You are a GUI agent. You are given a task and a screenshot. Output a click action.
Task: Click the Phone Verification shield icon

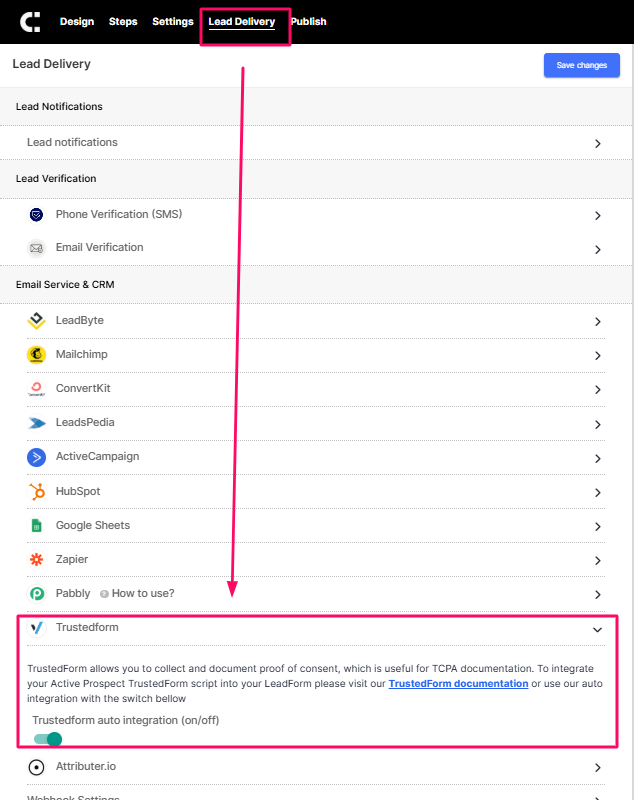[36, 215]
